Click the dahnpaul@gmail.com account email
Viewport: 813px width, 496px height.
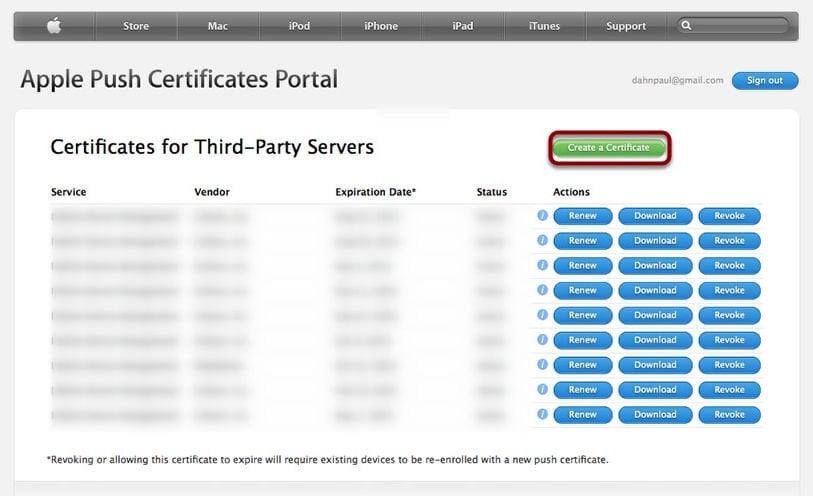click(677, 80)
